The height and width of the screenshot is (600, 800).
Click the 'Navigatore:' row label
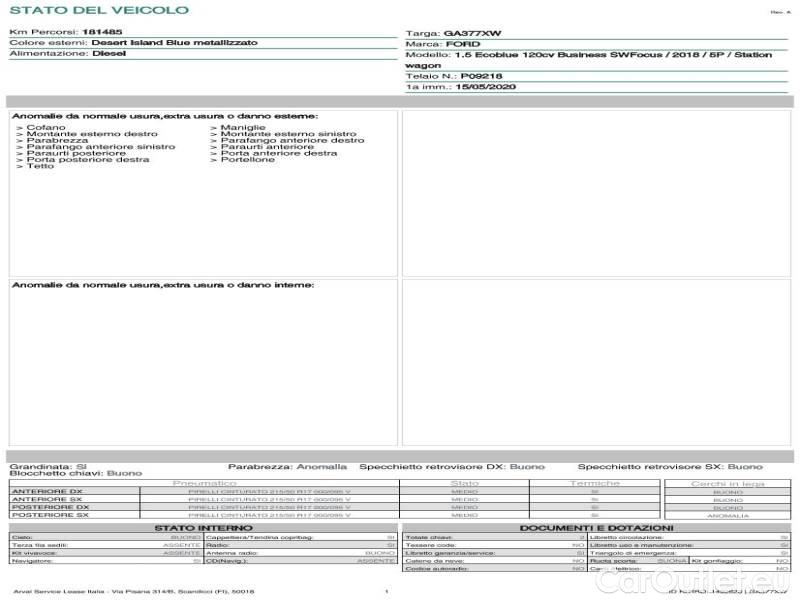point(32,561)
